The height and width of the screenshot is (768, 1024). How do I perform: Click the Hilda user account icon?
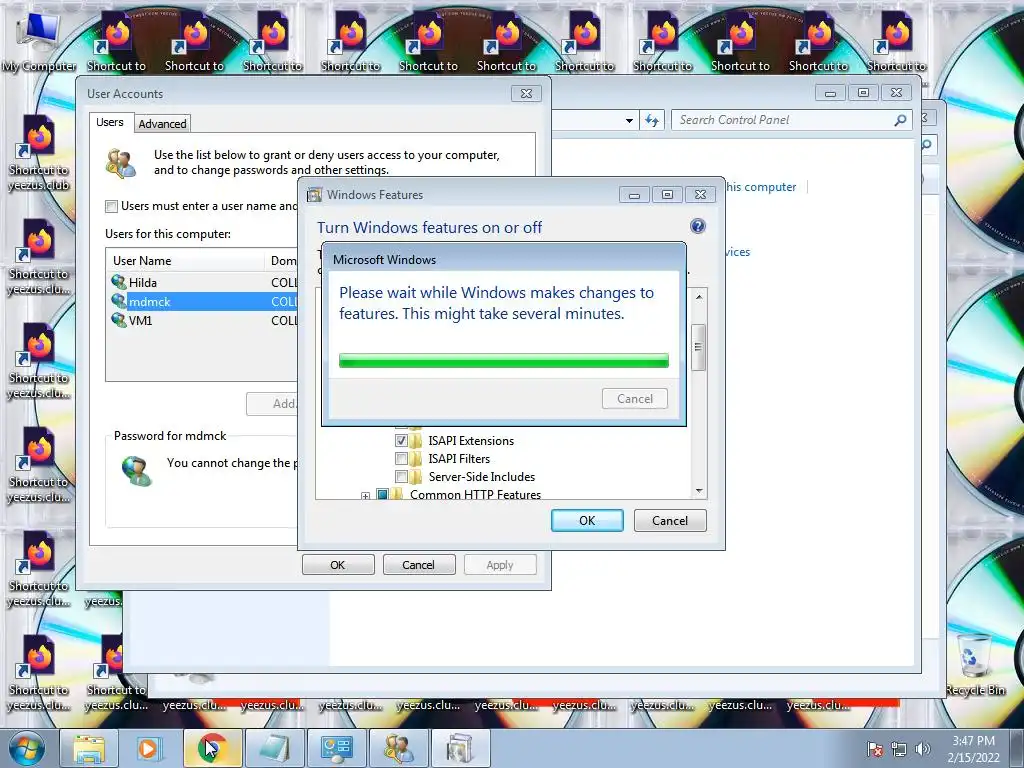coord(119,282)
